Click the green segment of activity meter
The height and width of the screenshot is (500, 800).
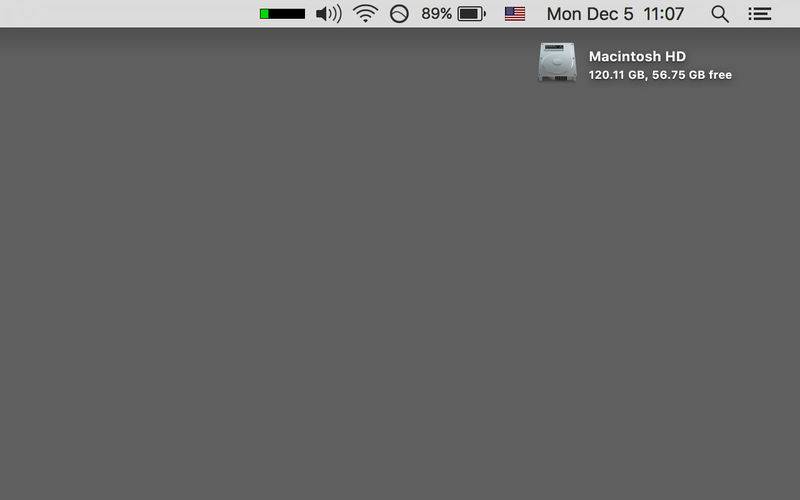264,14
